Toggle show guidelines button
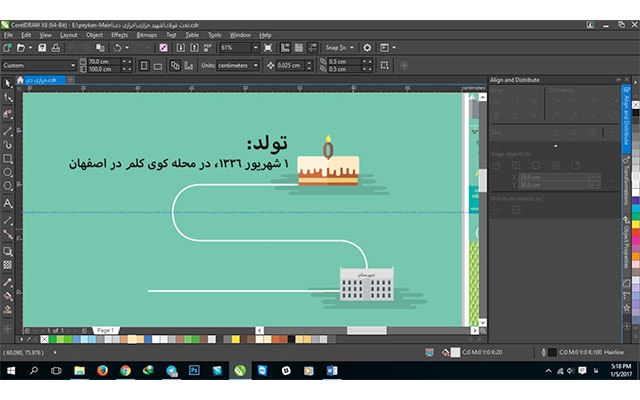This screenshot has height=400, width=640. click(313, 48)
